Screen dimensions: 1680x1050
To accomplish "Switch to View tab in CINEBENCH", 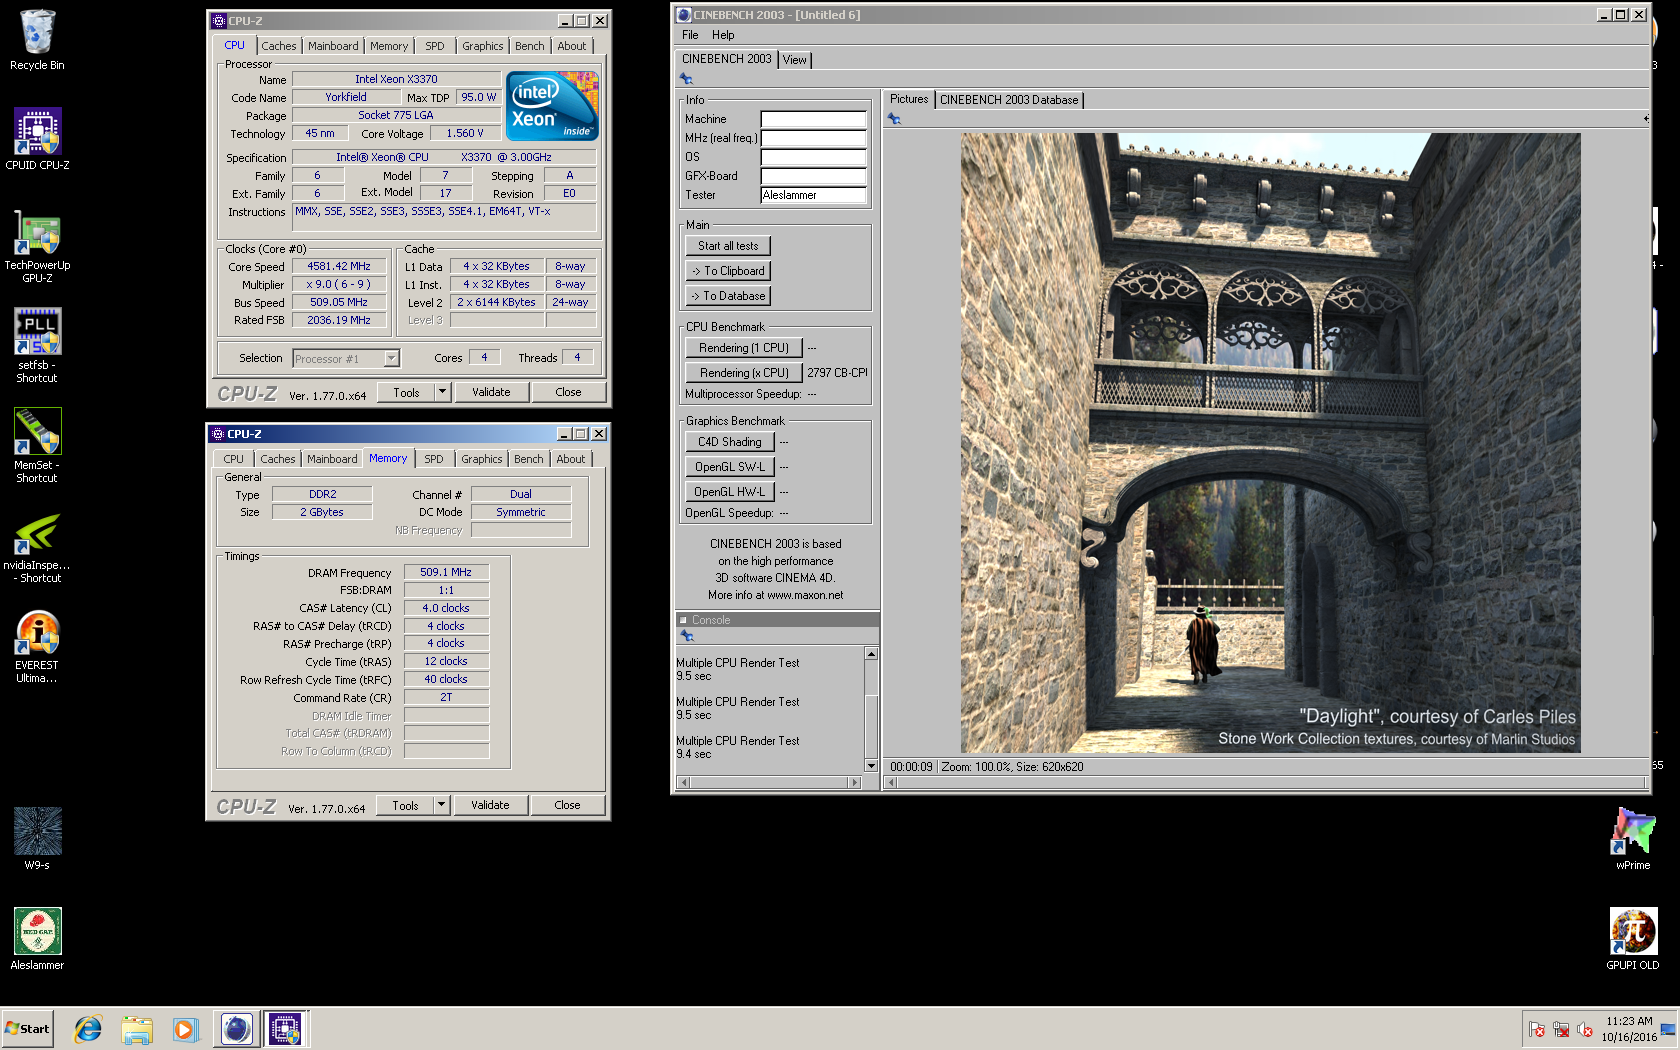I will coord(794,60).
